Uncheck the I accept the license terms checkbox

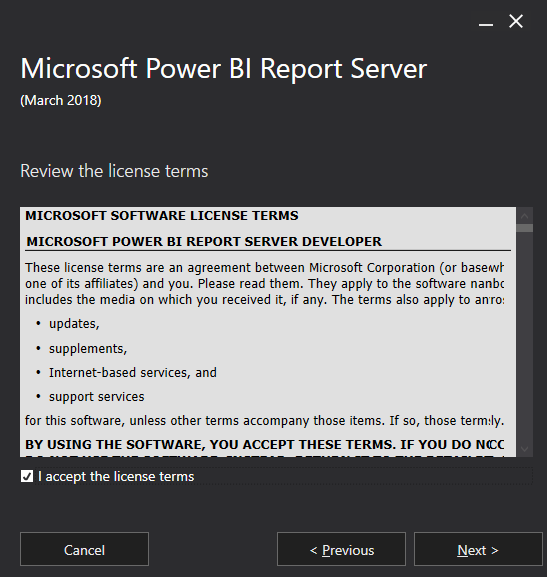click(27, 476)
